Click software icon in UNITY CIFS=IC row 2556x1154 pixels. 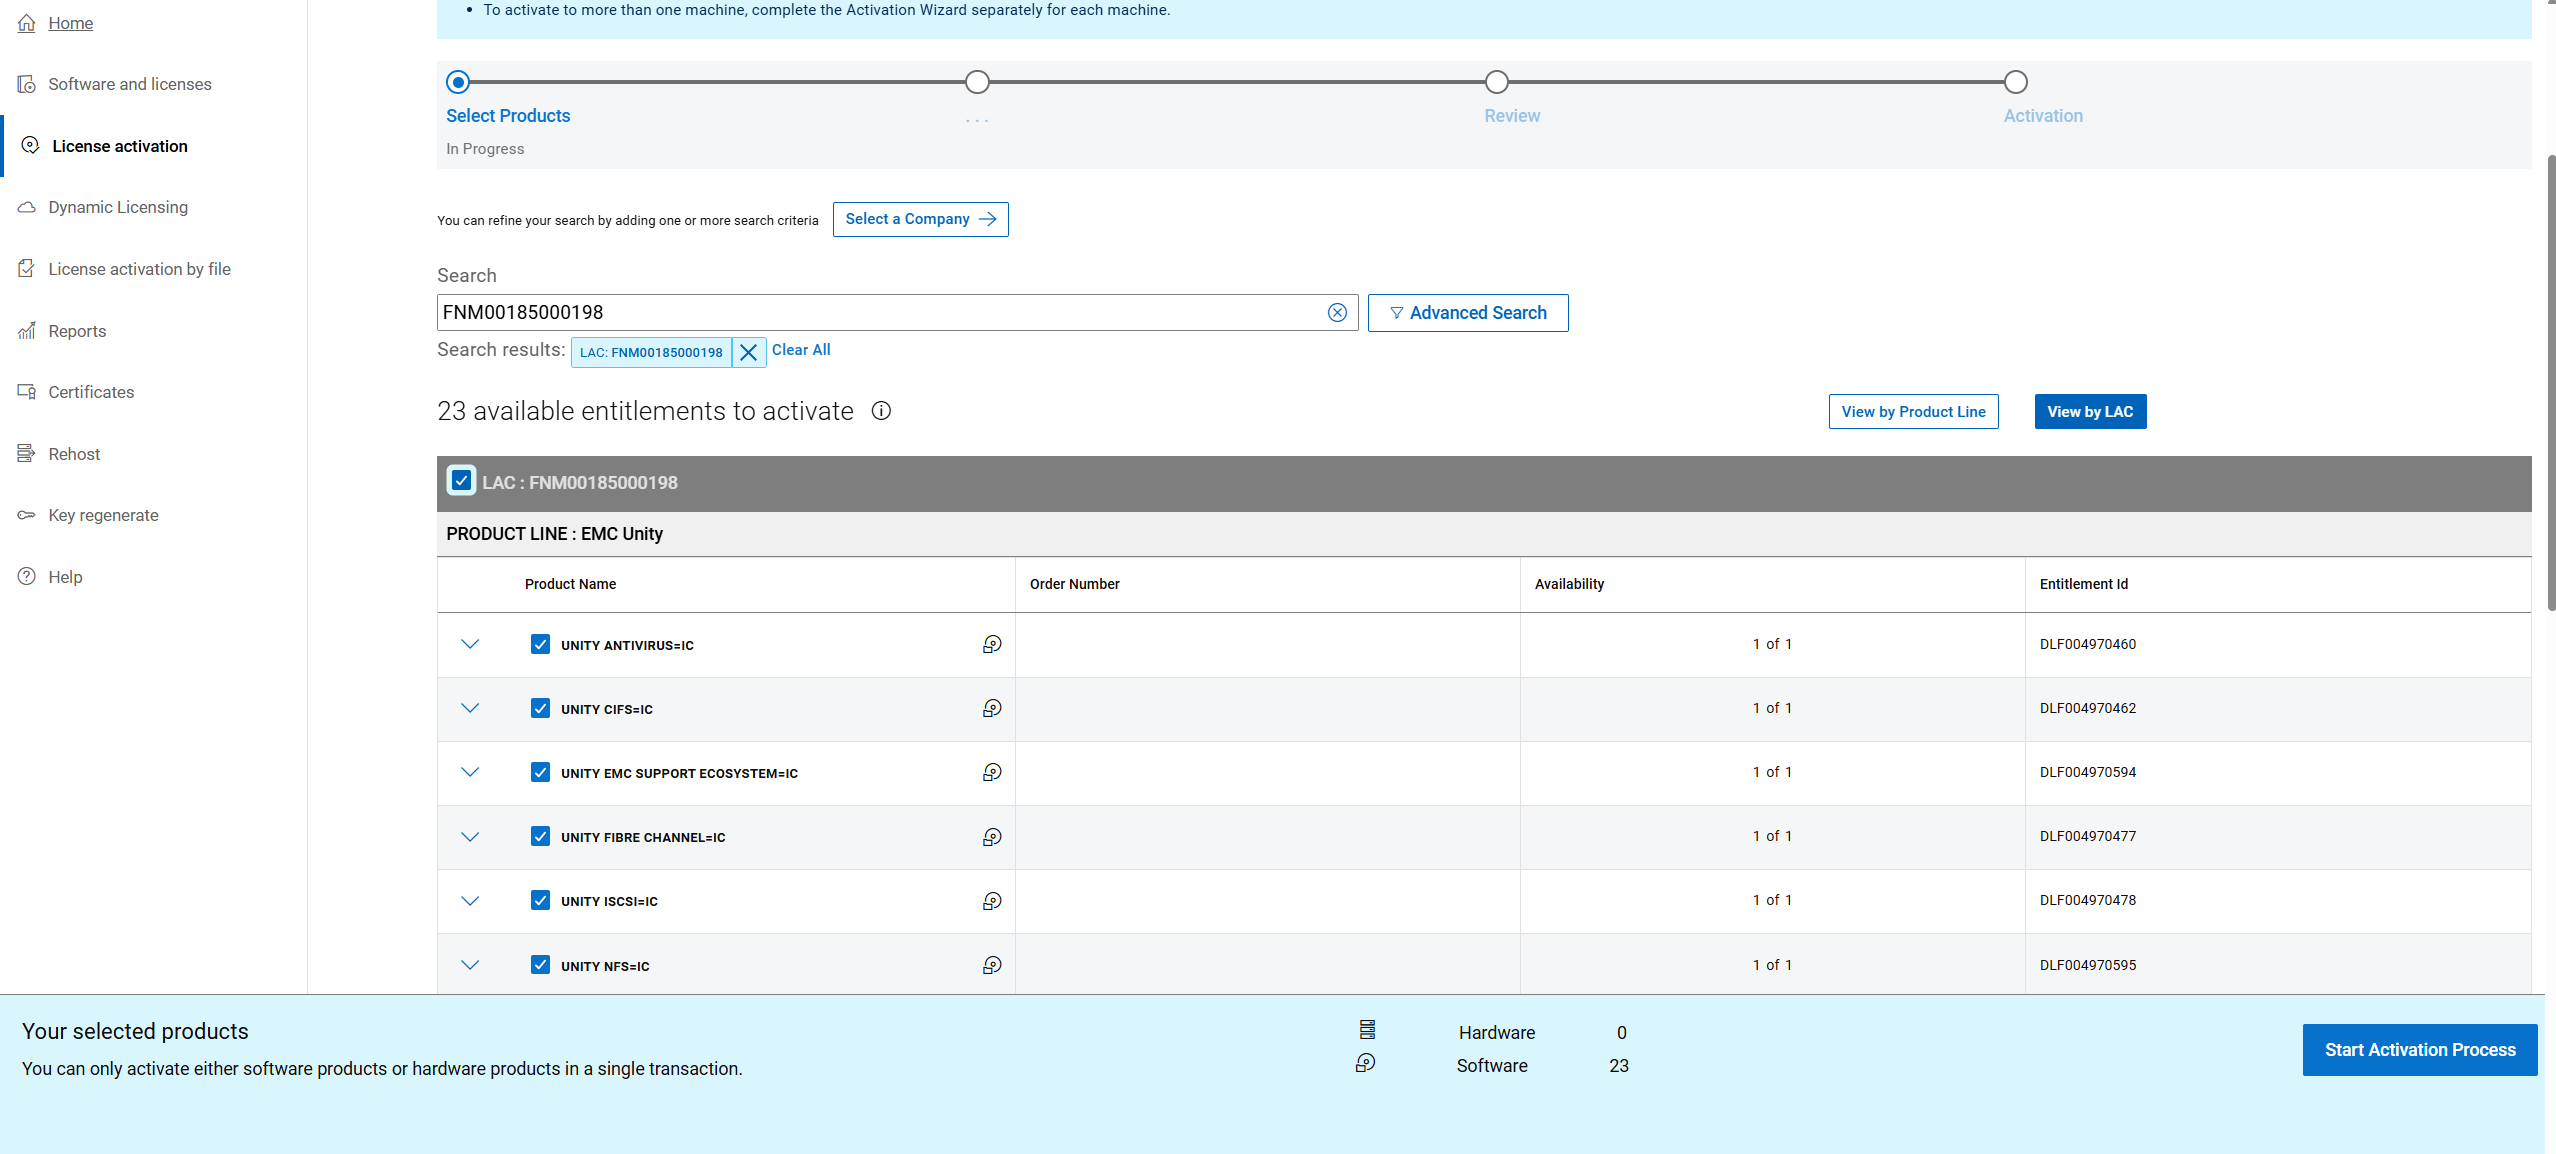(991, 709)
